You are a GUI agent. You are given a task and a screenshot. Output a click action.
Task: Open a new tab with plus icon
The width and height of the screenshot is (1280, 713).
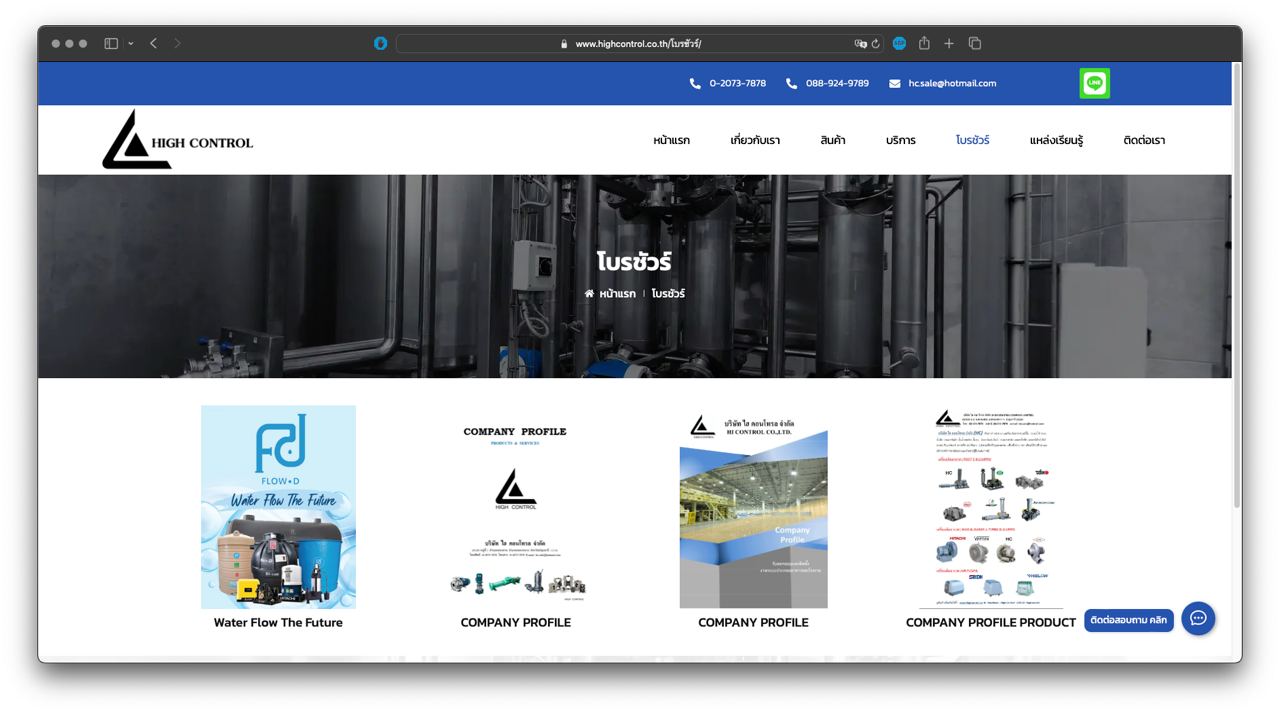point(949,44)
